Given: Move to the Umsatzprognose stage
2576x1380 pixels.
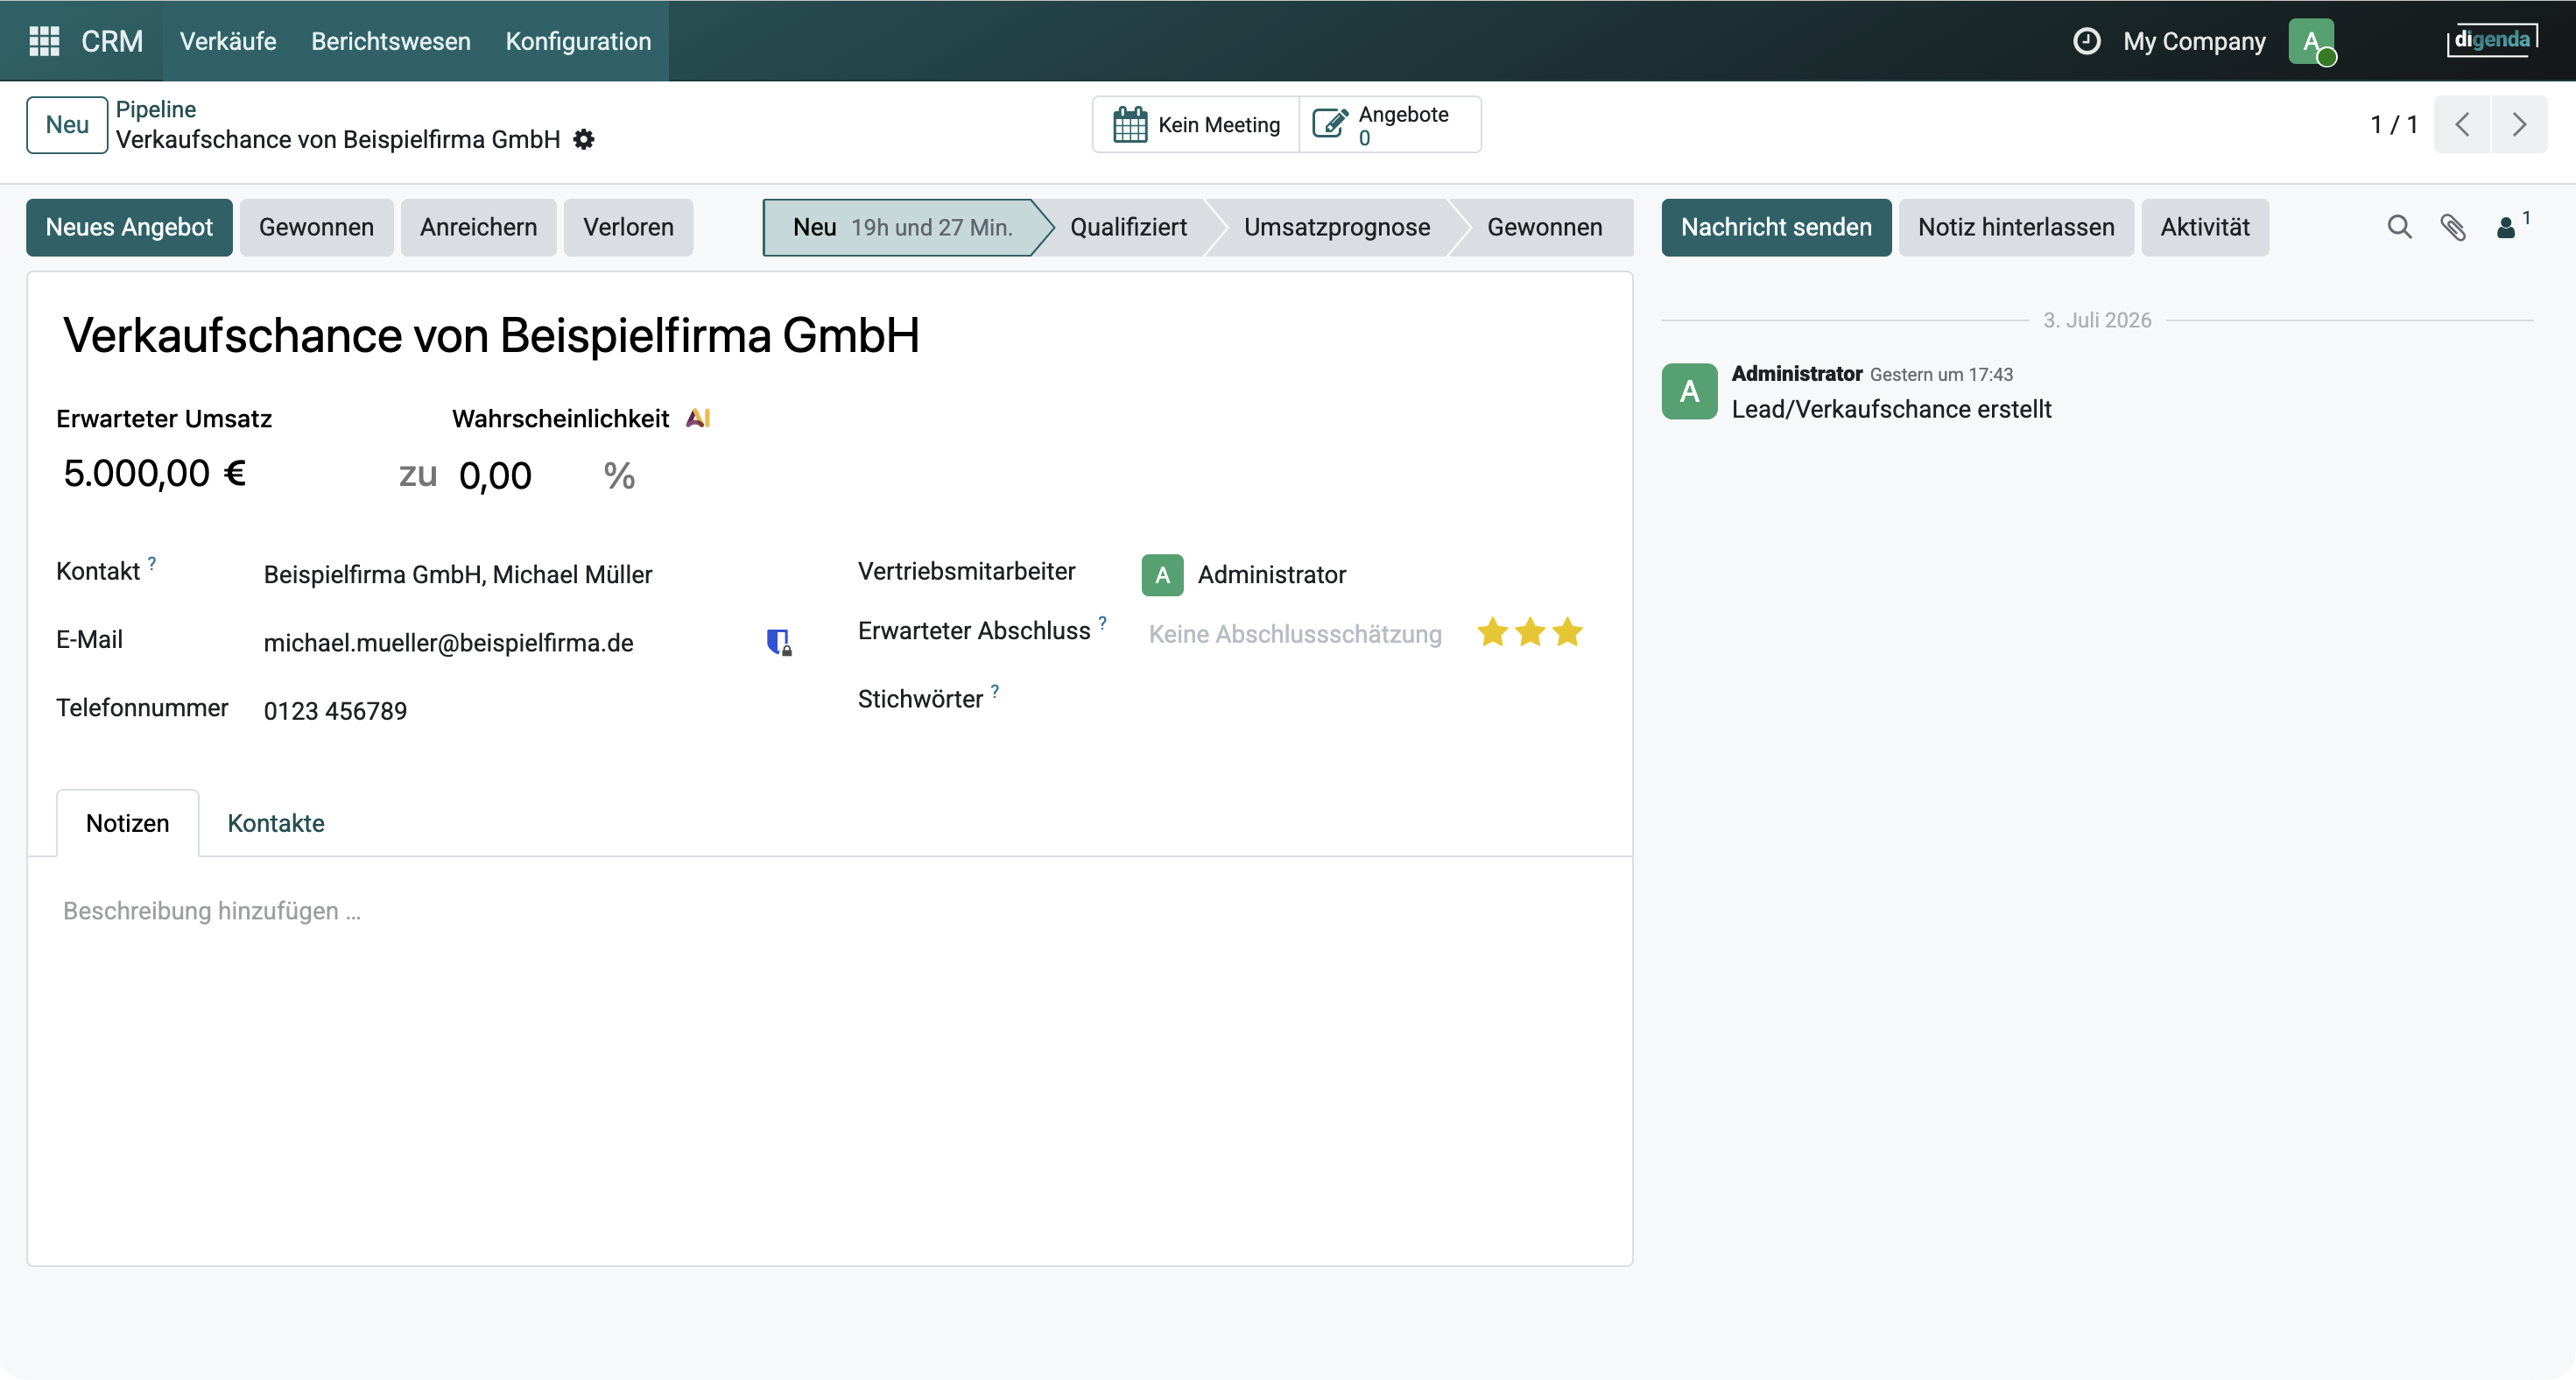Looking at the screenshot, I should [1337, 227].
